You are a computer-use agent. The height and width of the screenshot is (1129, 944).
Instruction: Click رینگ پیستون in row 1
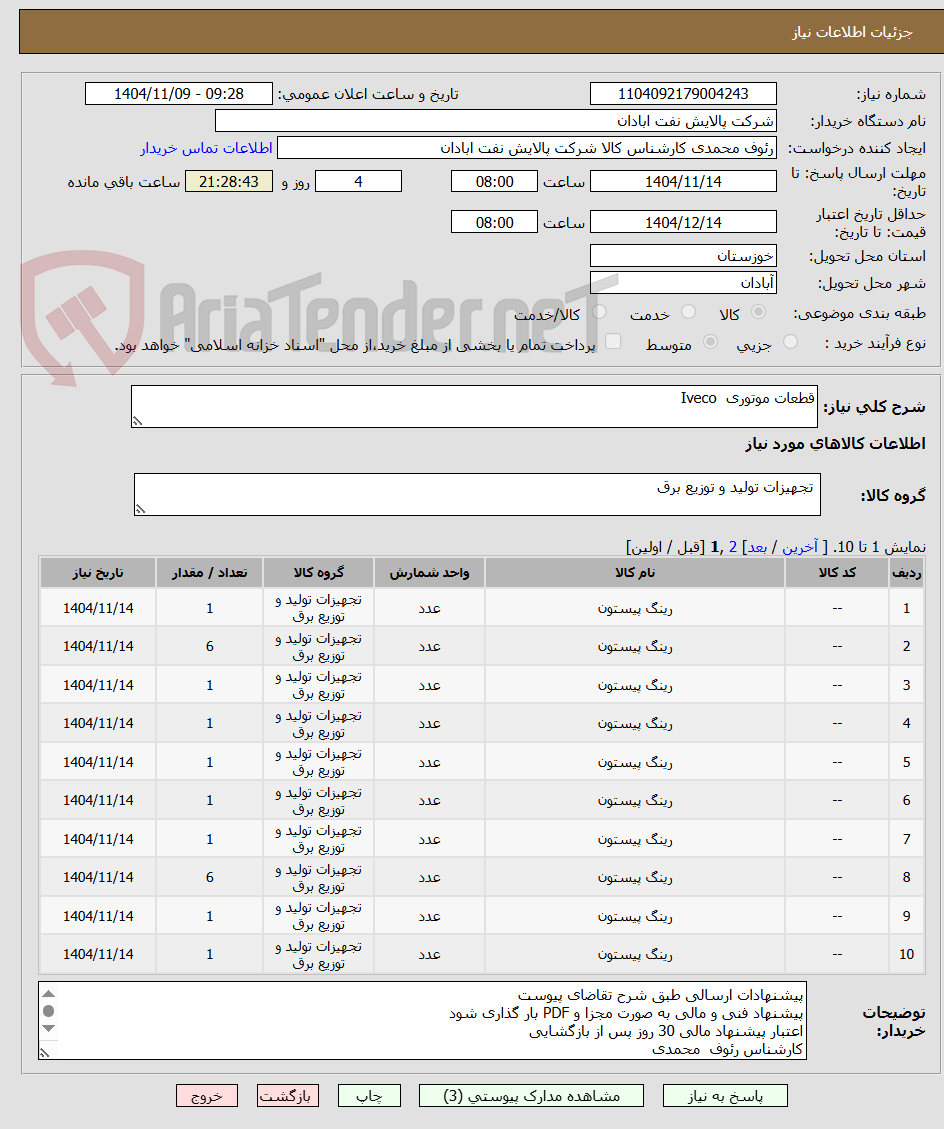[x=635, y=608]
